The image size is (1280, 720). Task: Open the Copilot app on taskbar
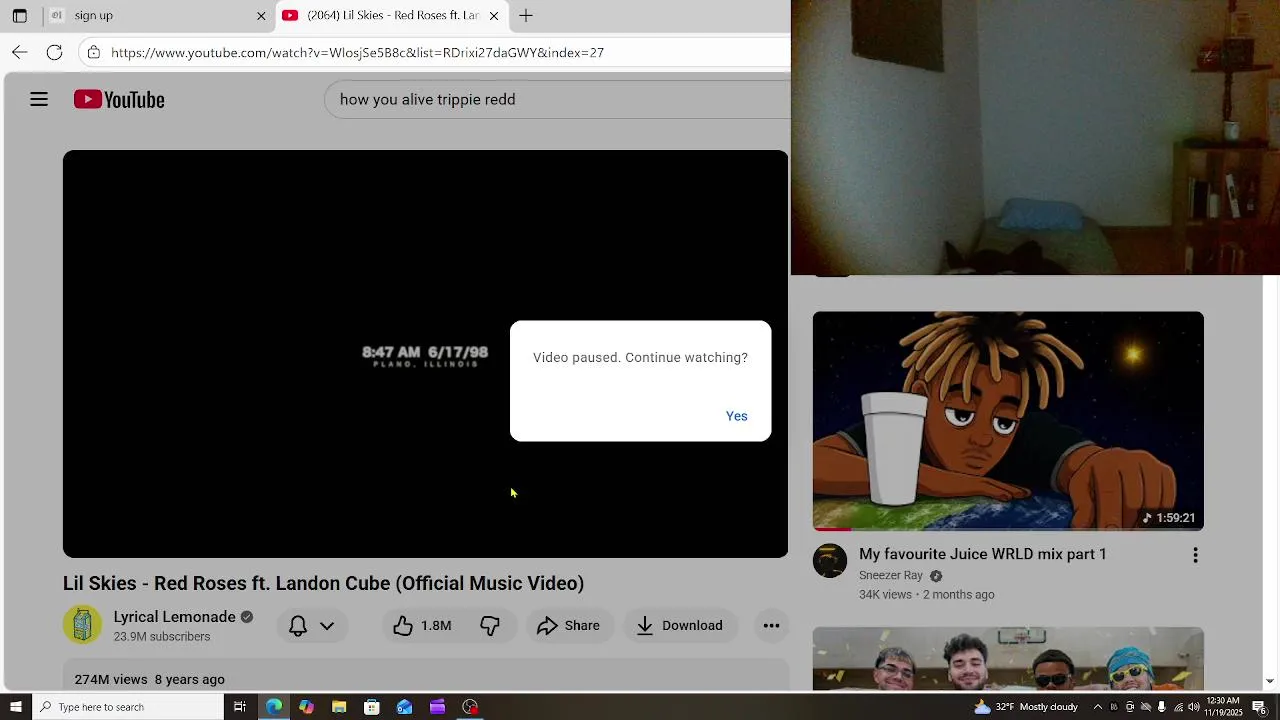coord(306,707)
